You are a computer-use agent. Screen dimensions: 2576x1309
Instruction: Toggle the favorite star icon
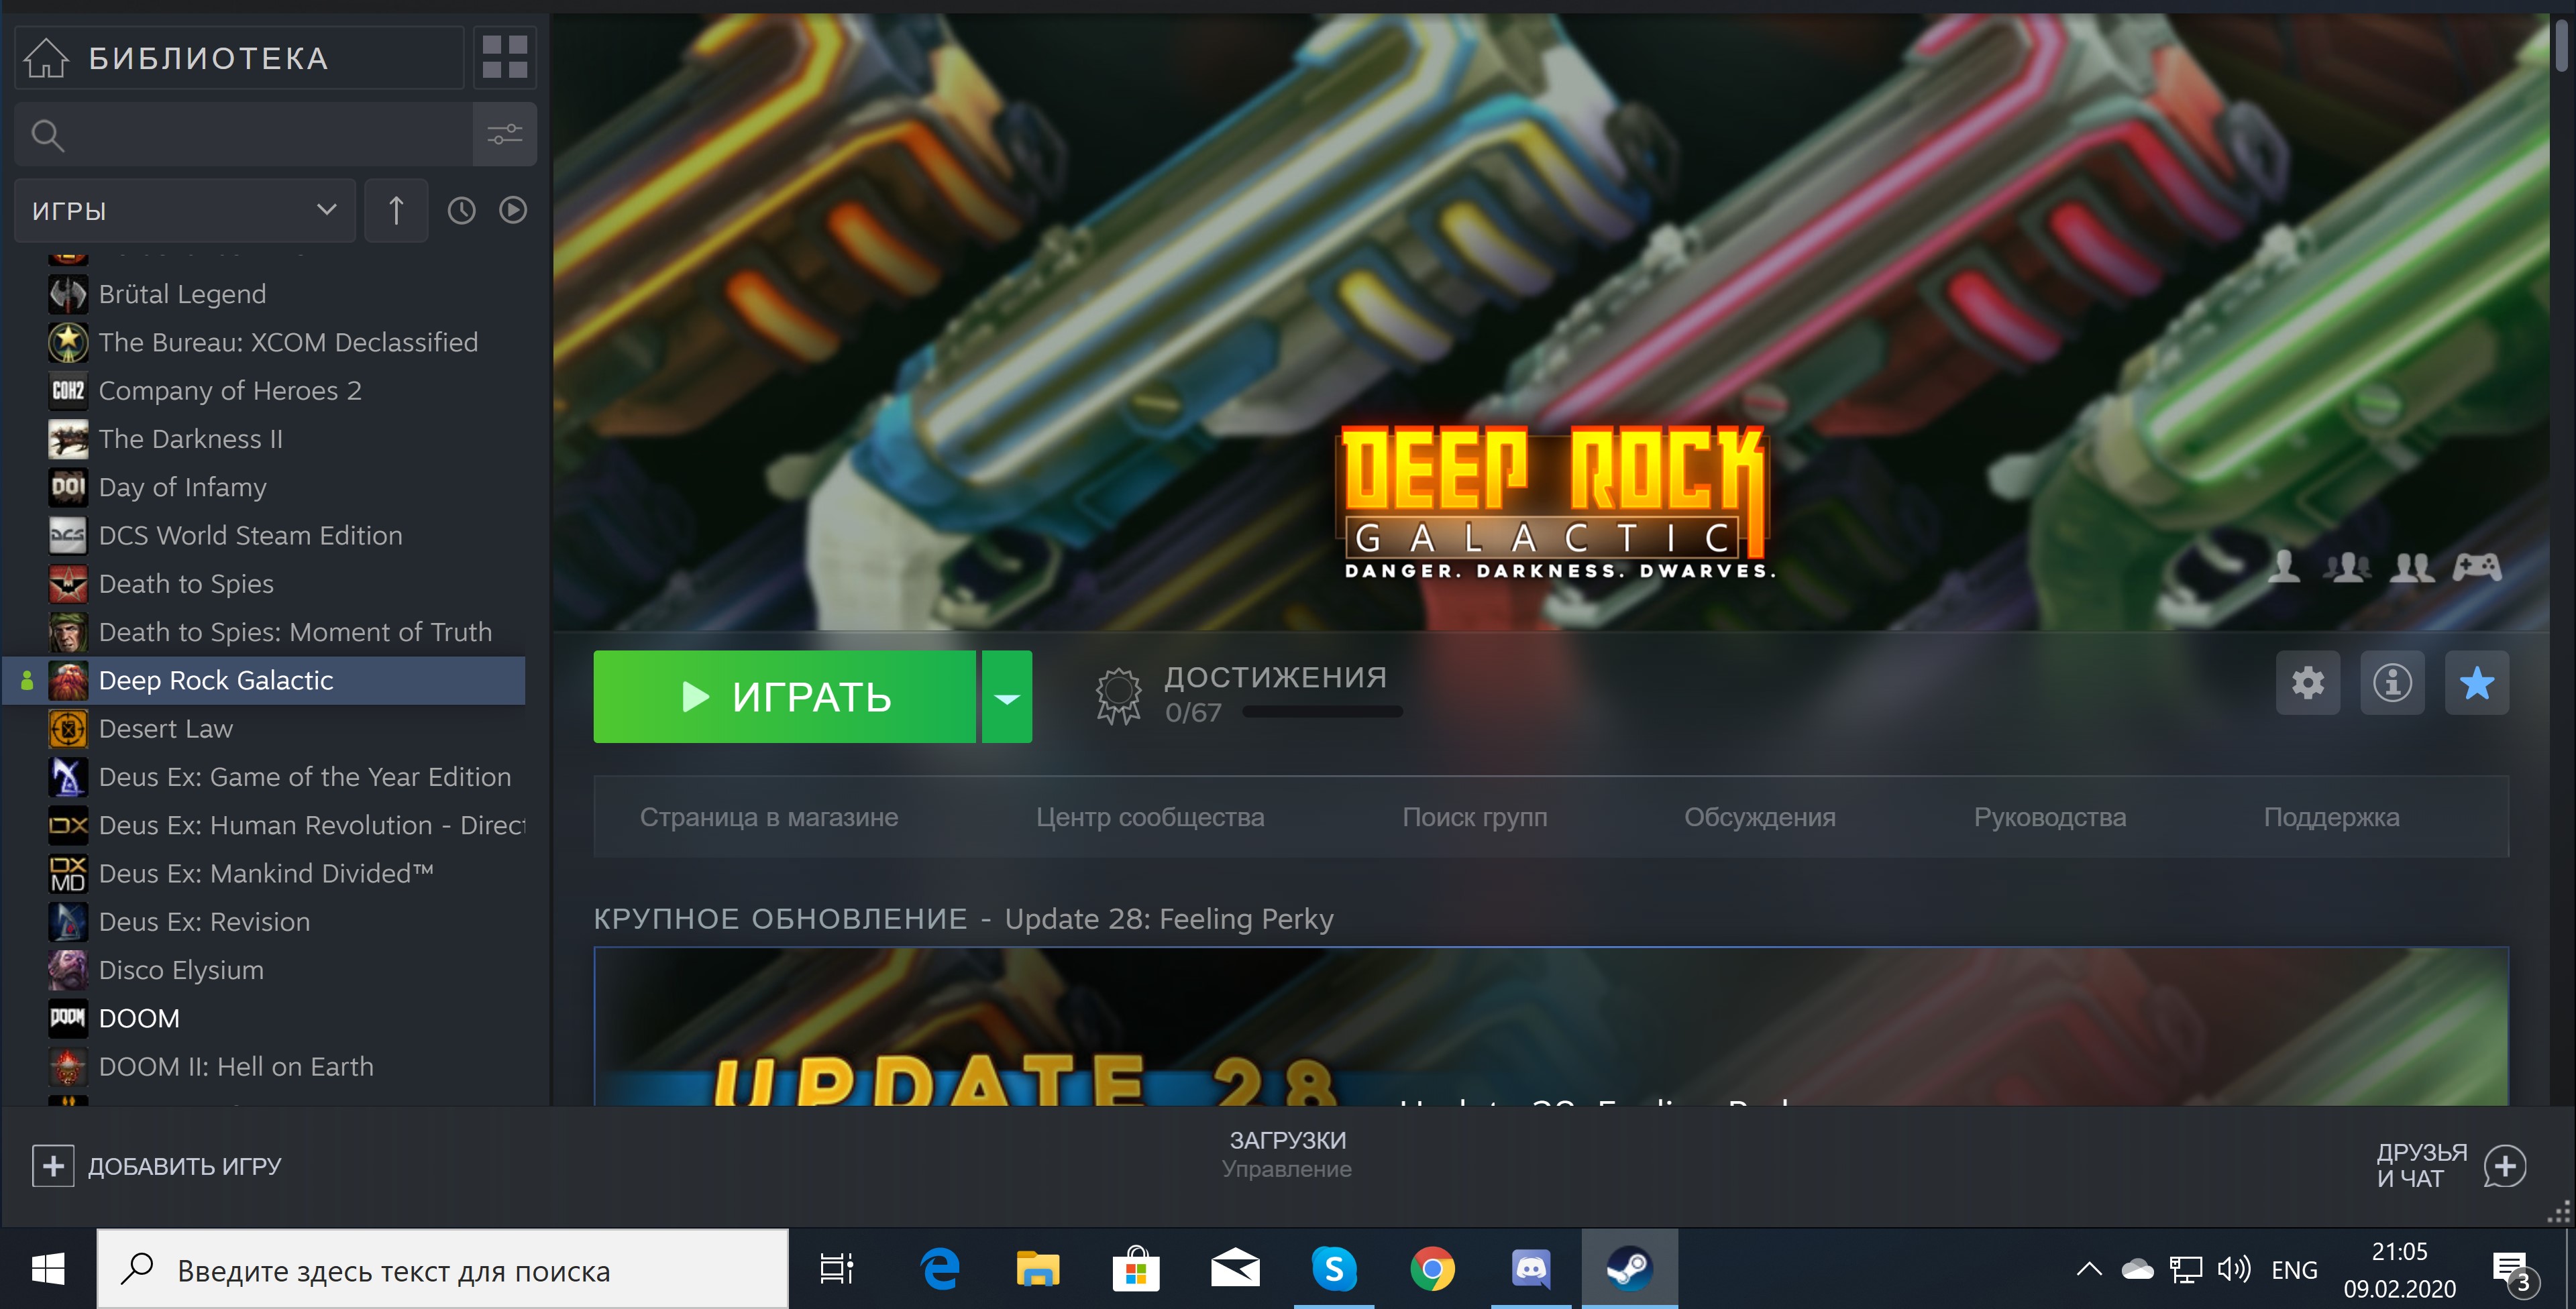(x=2476, y=683)
